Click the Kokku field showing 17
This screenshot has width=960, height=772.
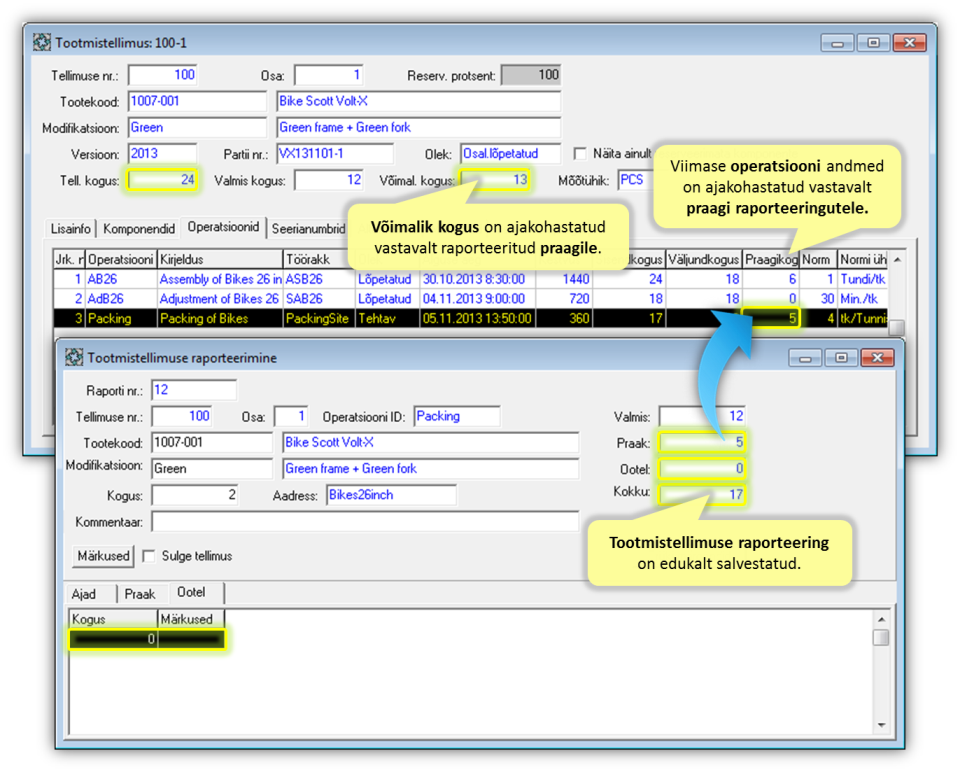click(702, 495)
